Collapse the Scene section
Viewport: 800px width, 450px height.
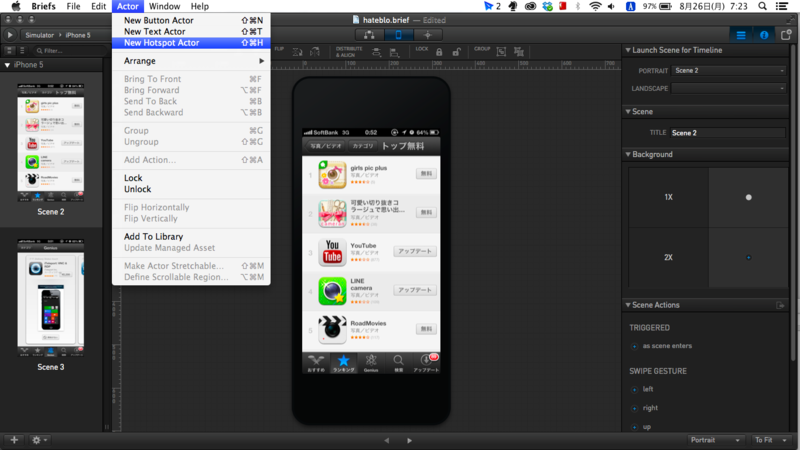pyautogui.click(x=628, y=111)
